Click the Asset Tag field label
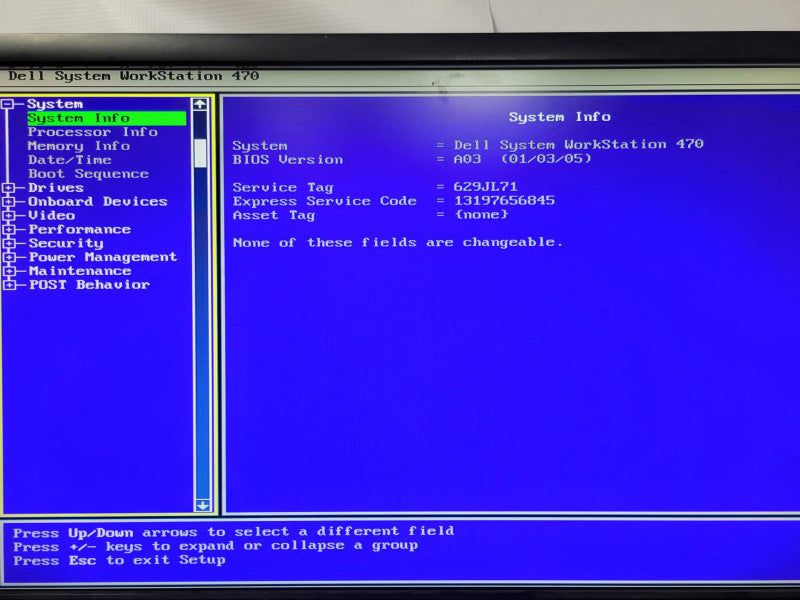800x600 pixels. pos(274,215)
